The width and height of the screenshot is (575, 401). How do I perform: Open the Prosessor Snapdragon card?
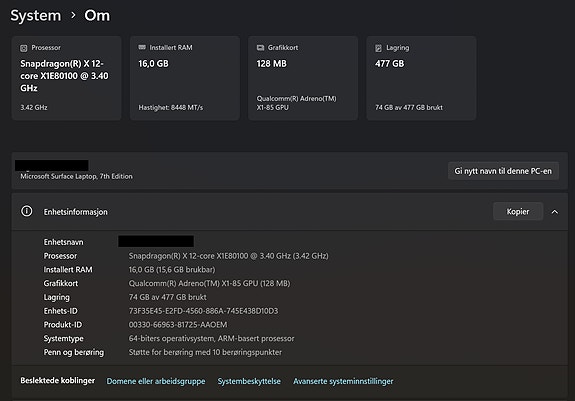[66, 78]
